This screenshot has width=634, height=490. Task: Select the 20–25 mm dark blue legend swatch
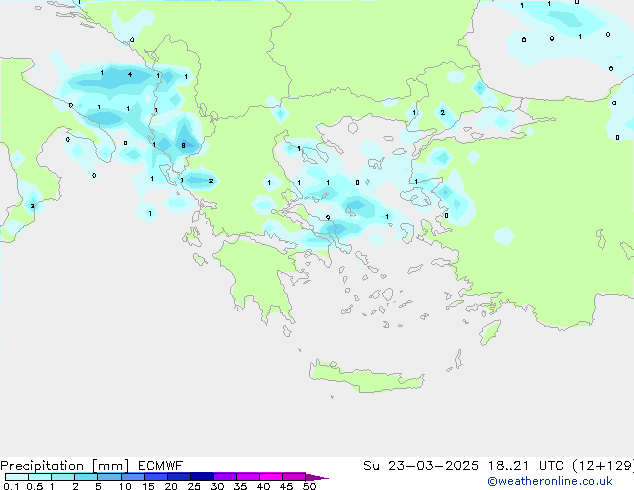coord(178,477)
